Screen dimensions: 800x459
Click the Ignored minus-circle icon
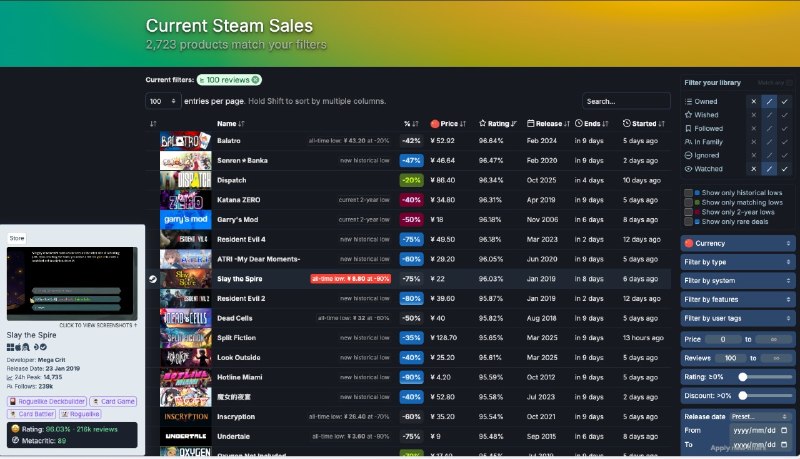click(x=688, y=155)
